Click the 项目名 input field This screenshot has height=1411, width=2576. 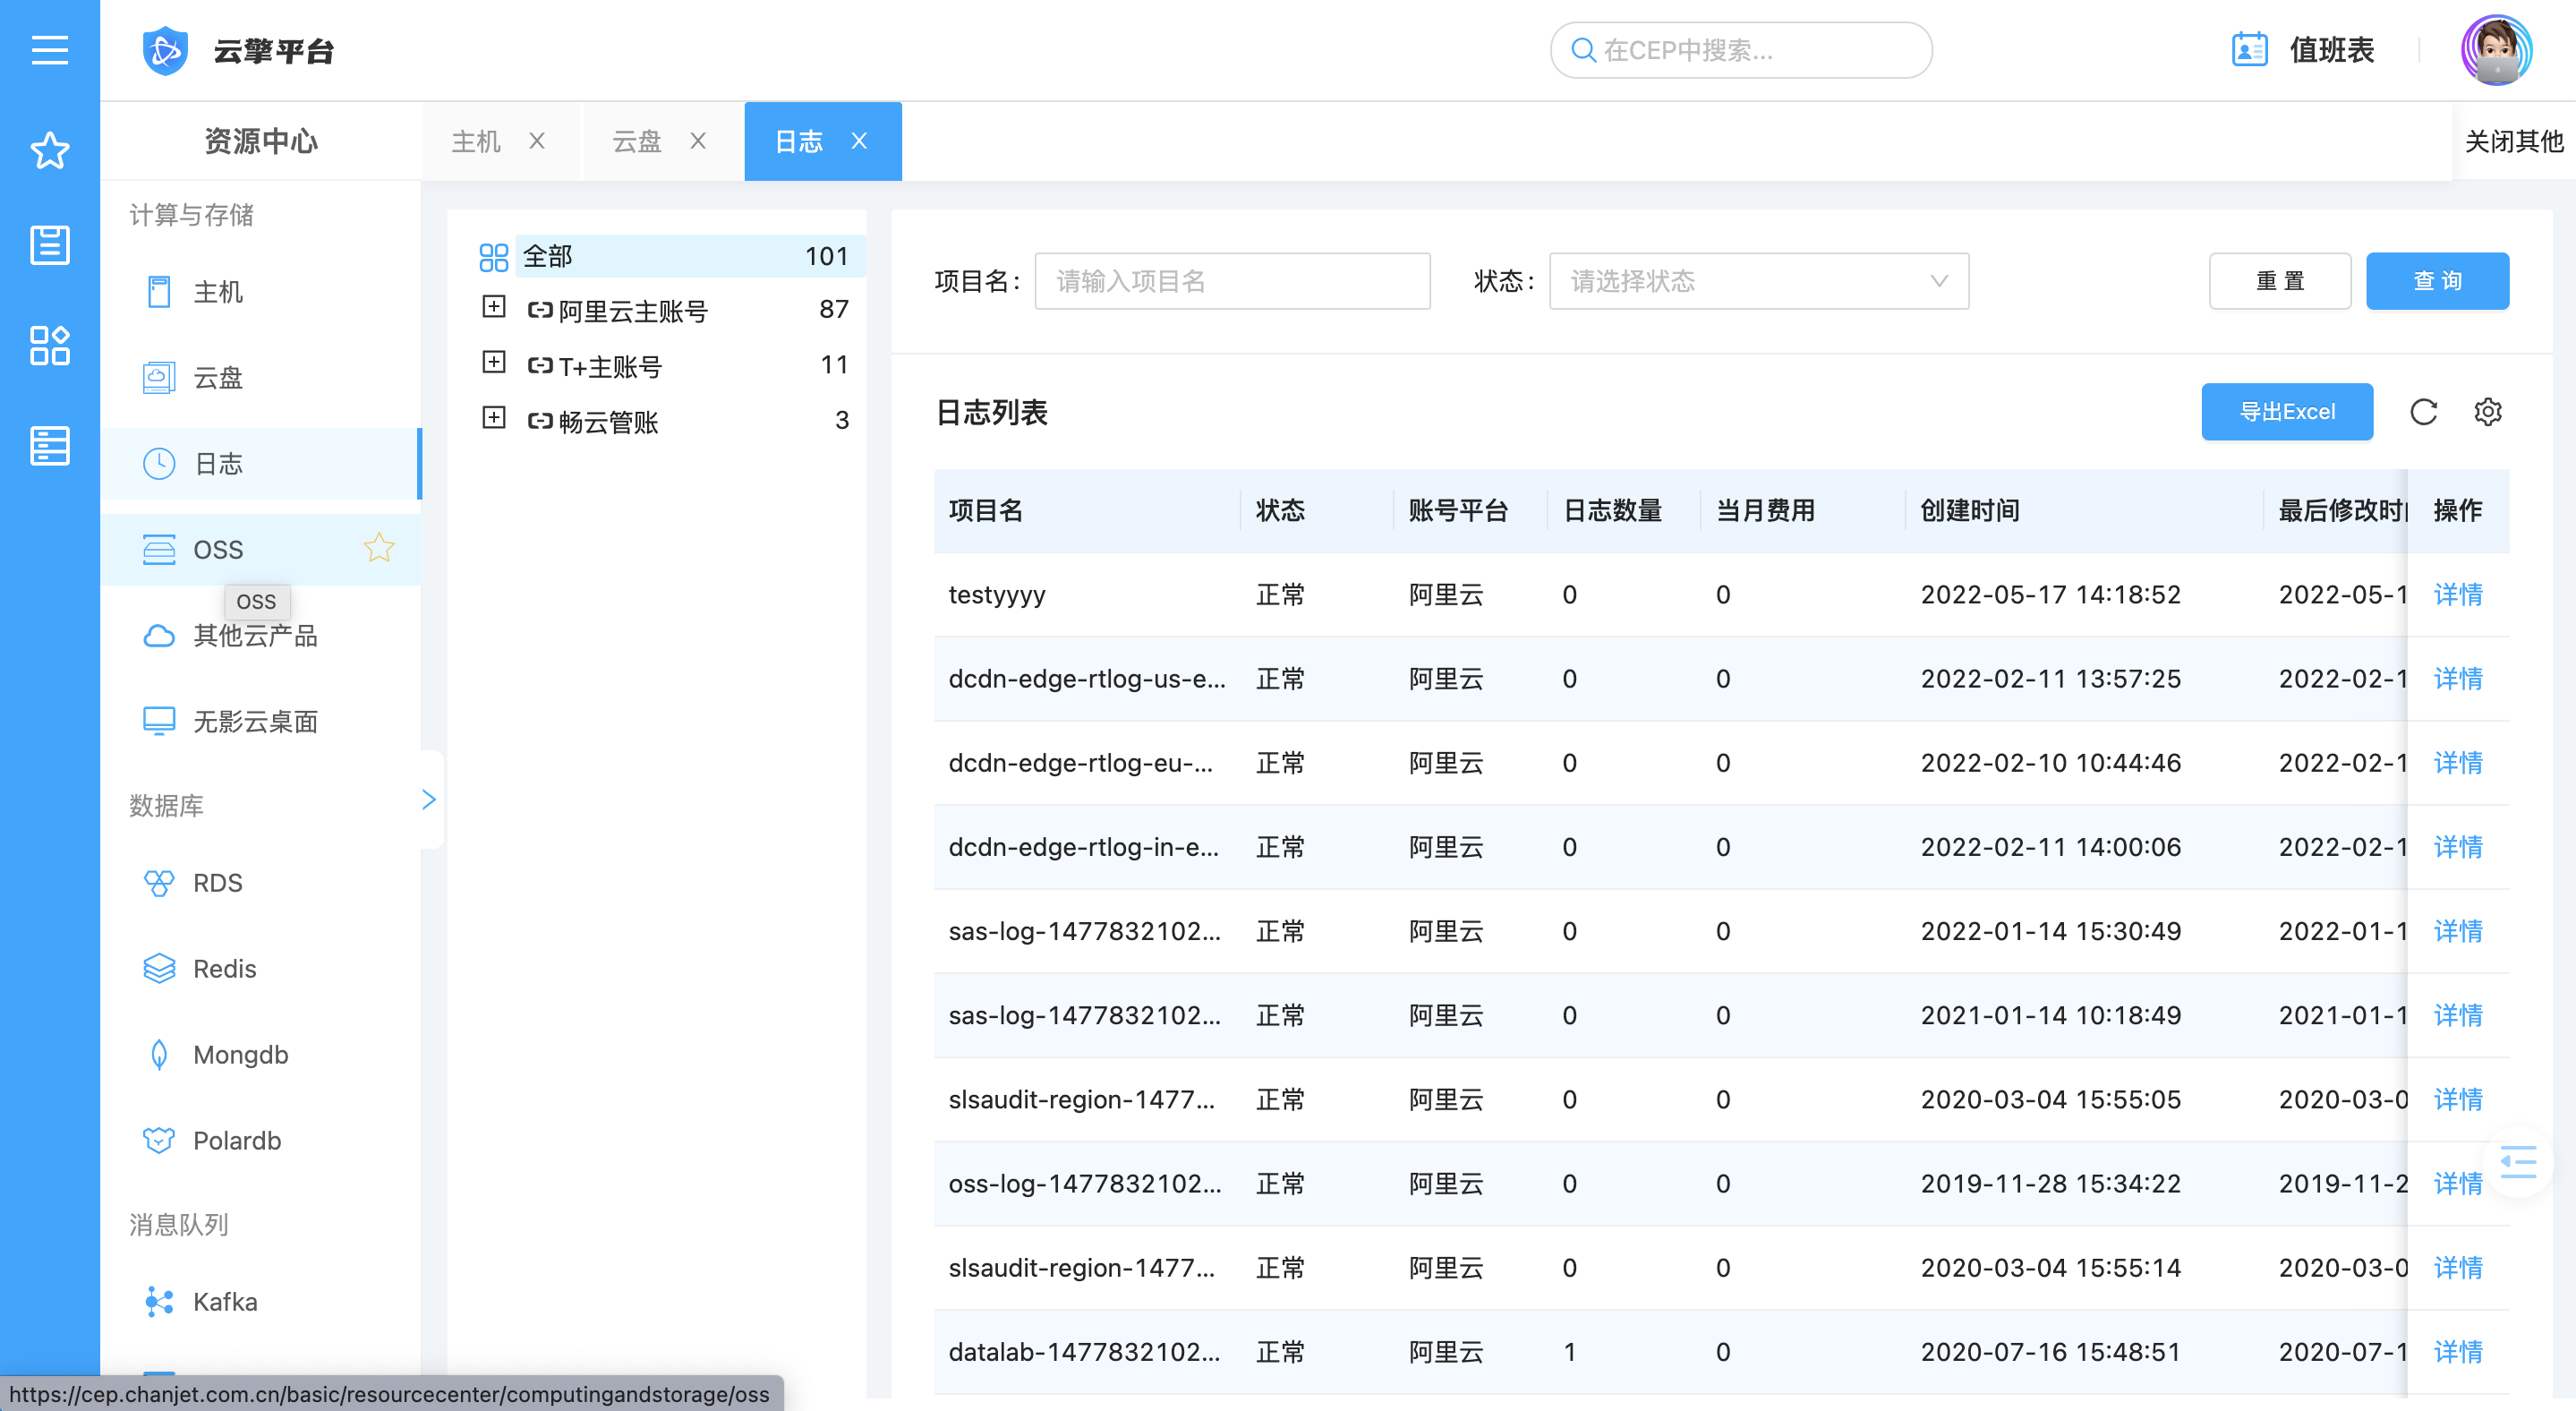(1232, 281)
